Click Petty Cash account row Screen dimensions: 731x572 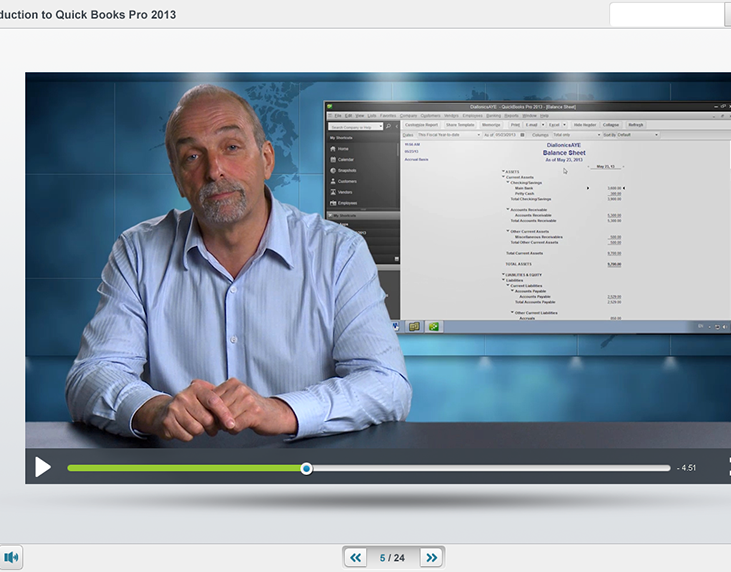coord(524,193)
